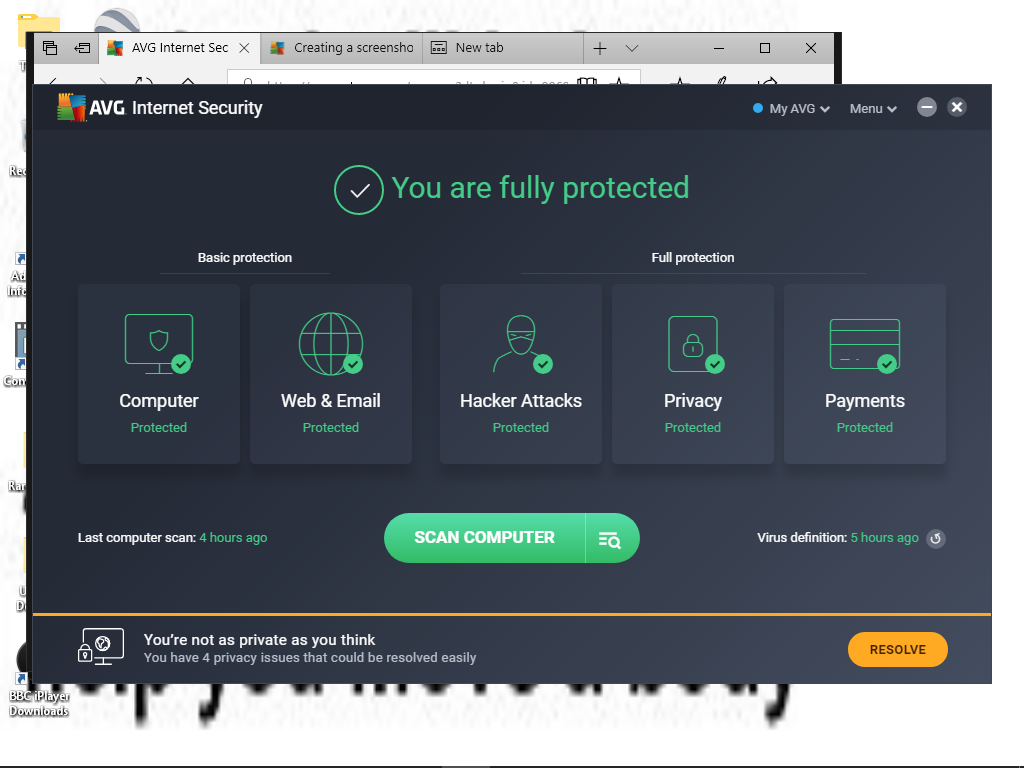The image size is (1024, 768).
Task: Open the Web & Email globe tile
Action: point(330,374)
